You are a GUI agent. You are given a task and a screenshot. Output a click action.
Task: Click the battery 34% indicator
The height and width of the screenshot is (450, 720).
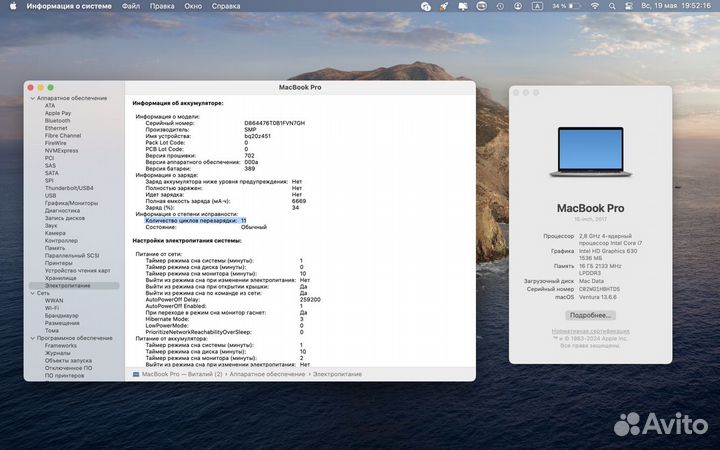(x=566, y=6)
